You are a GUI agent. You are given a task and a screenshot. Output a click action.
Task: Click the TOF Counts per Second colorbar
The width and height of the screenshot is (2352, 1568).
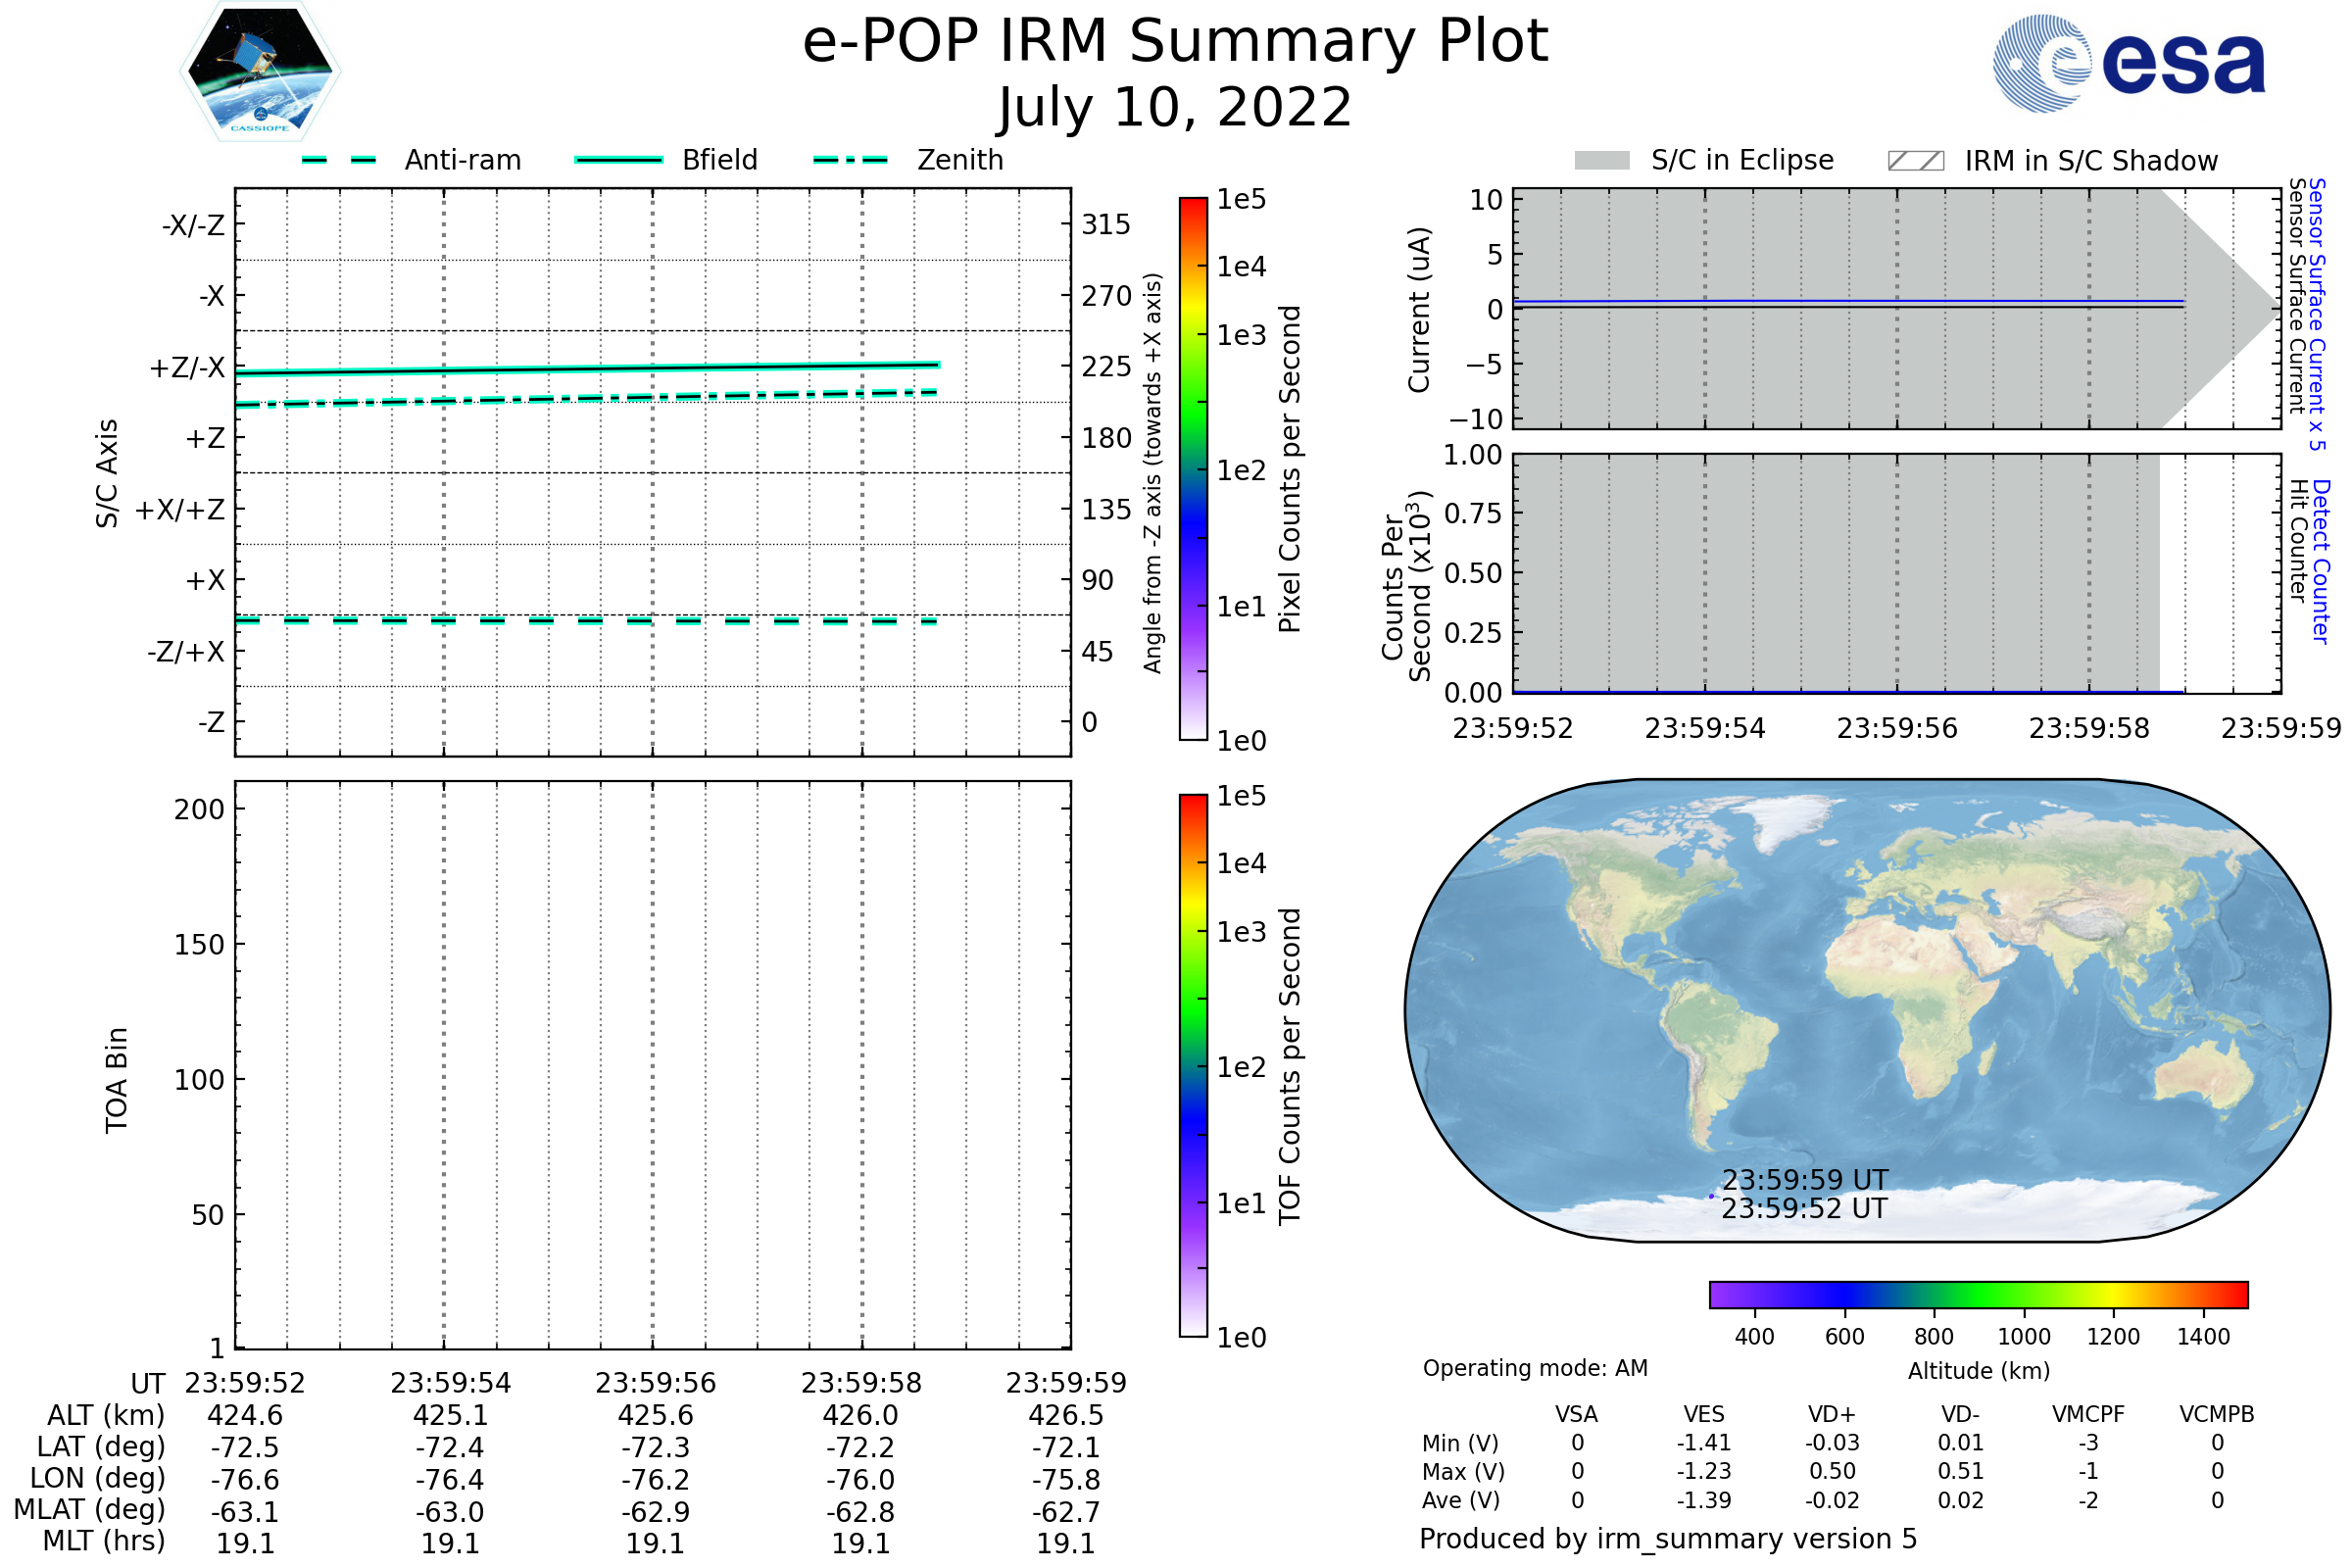click(x=1193, y=1065)
